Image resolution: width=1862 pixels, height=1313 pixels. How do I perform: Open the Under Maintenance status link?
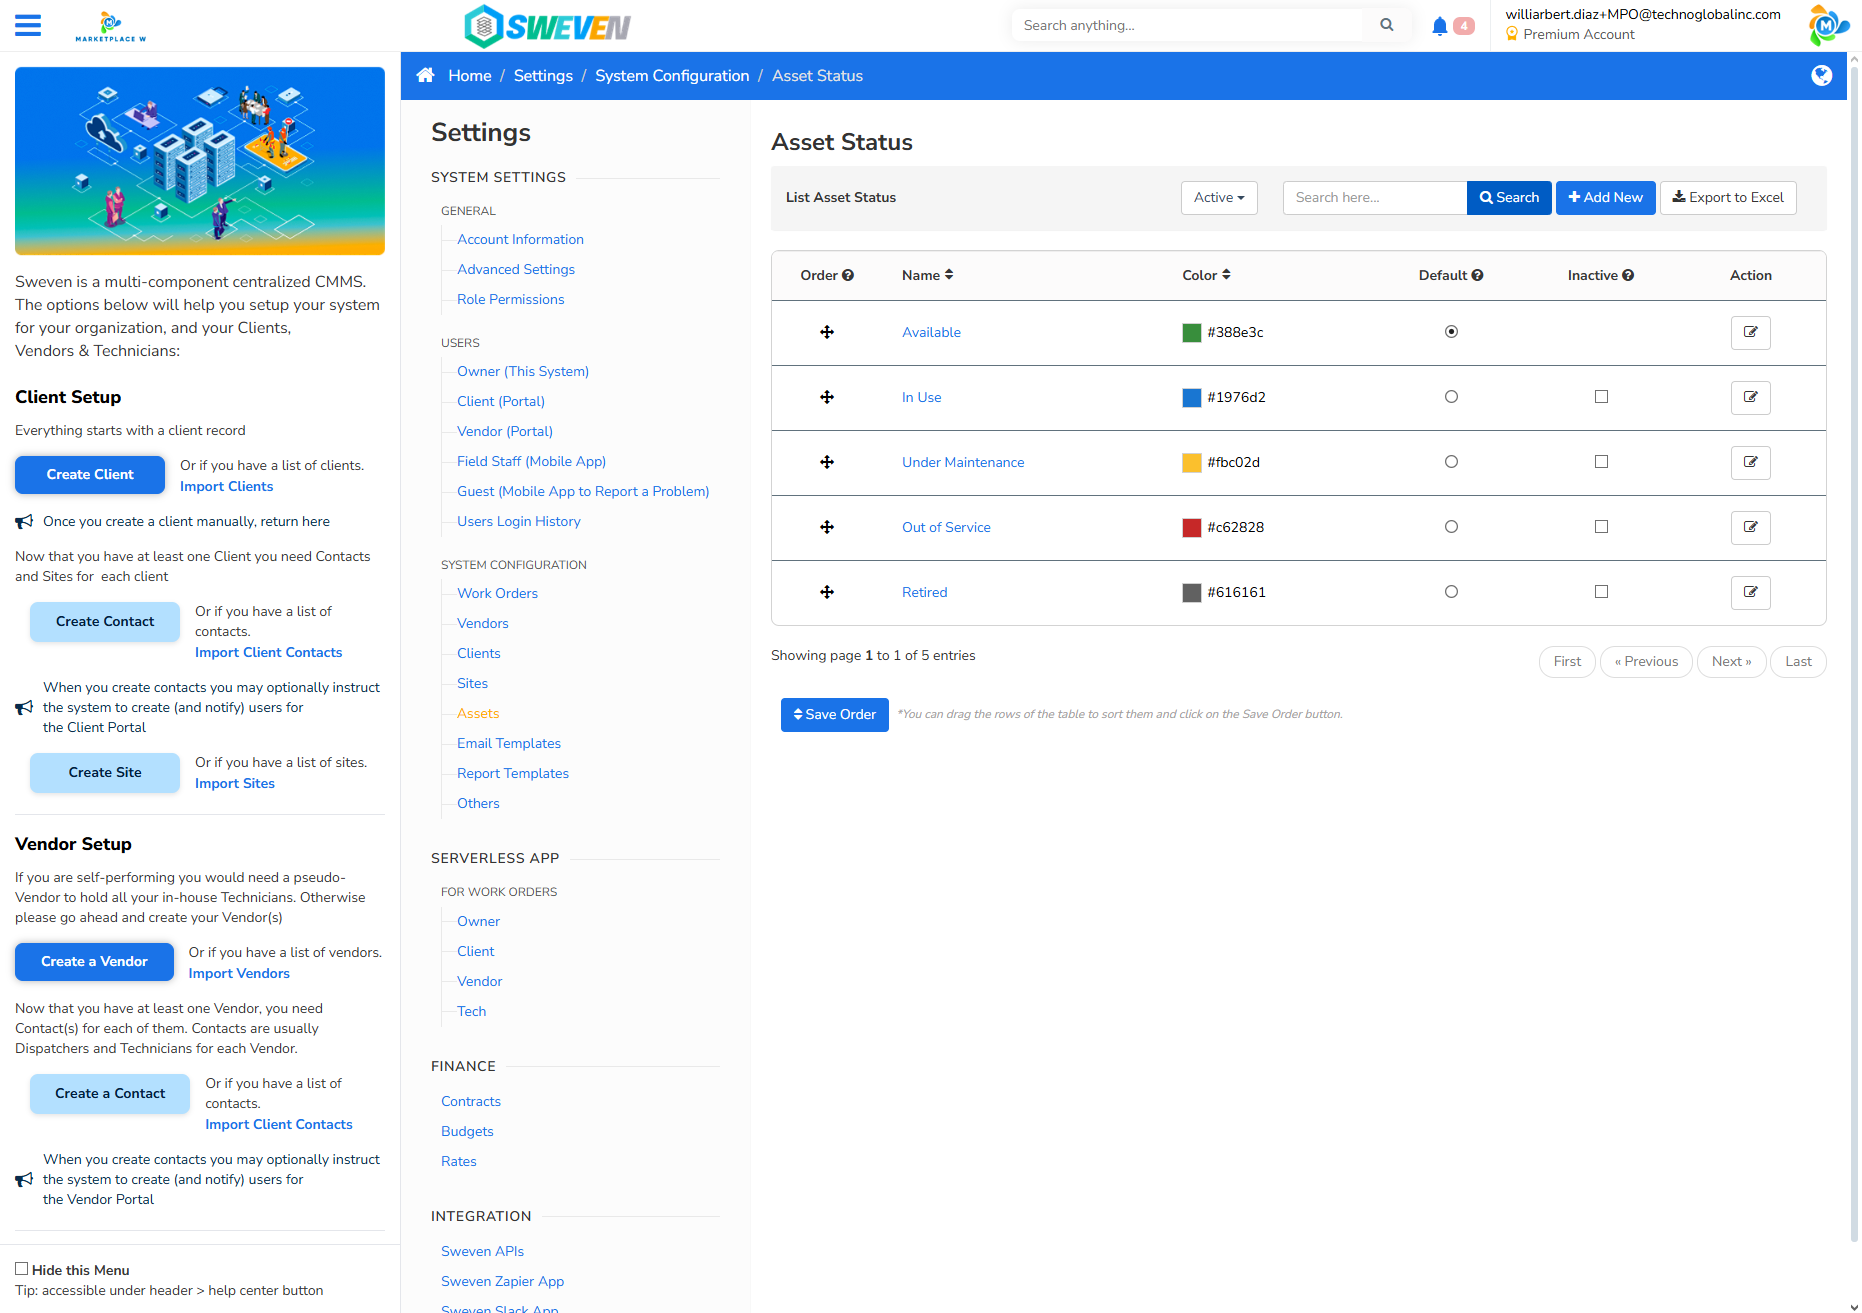tap(963, 462)
